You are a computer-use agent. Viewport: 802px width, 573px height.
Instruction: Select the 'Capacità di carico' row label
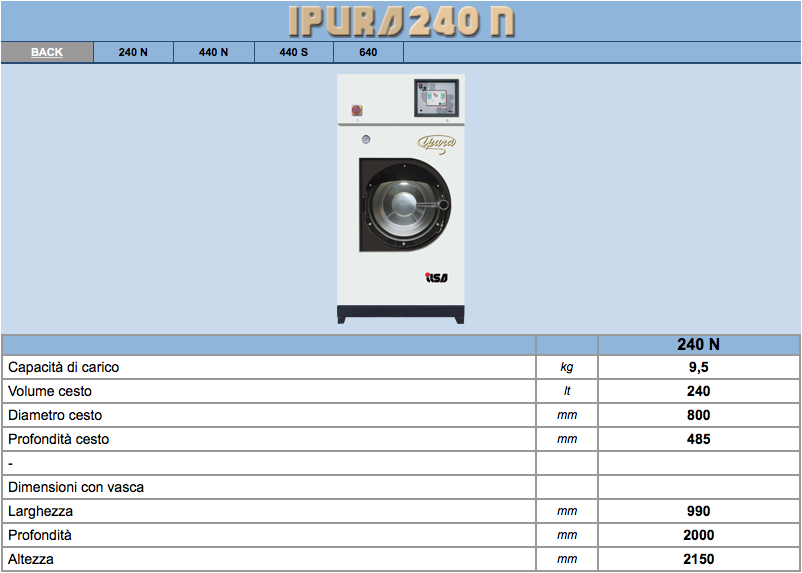pos(63,367)
